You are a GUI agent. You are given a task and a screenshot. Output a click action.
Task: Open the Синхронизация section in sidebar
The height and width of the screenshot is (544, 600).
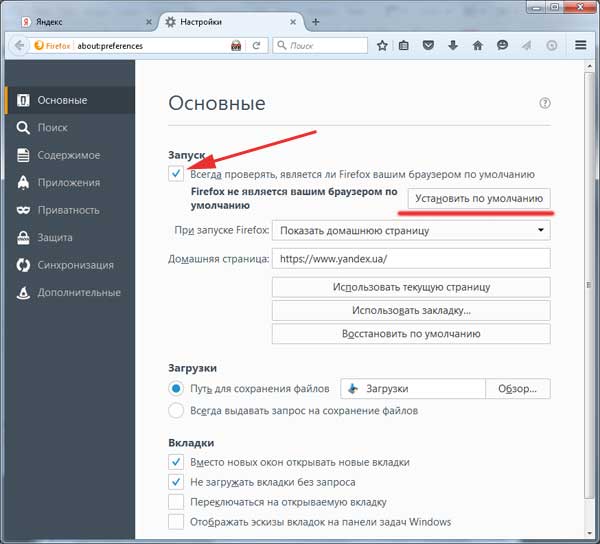[75, 265]
